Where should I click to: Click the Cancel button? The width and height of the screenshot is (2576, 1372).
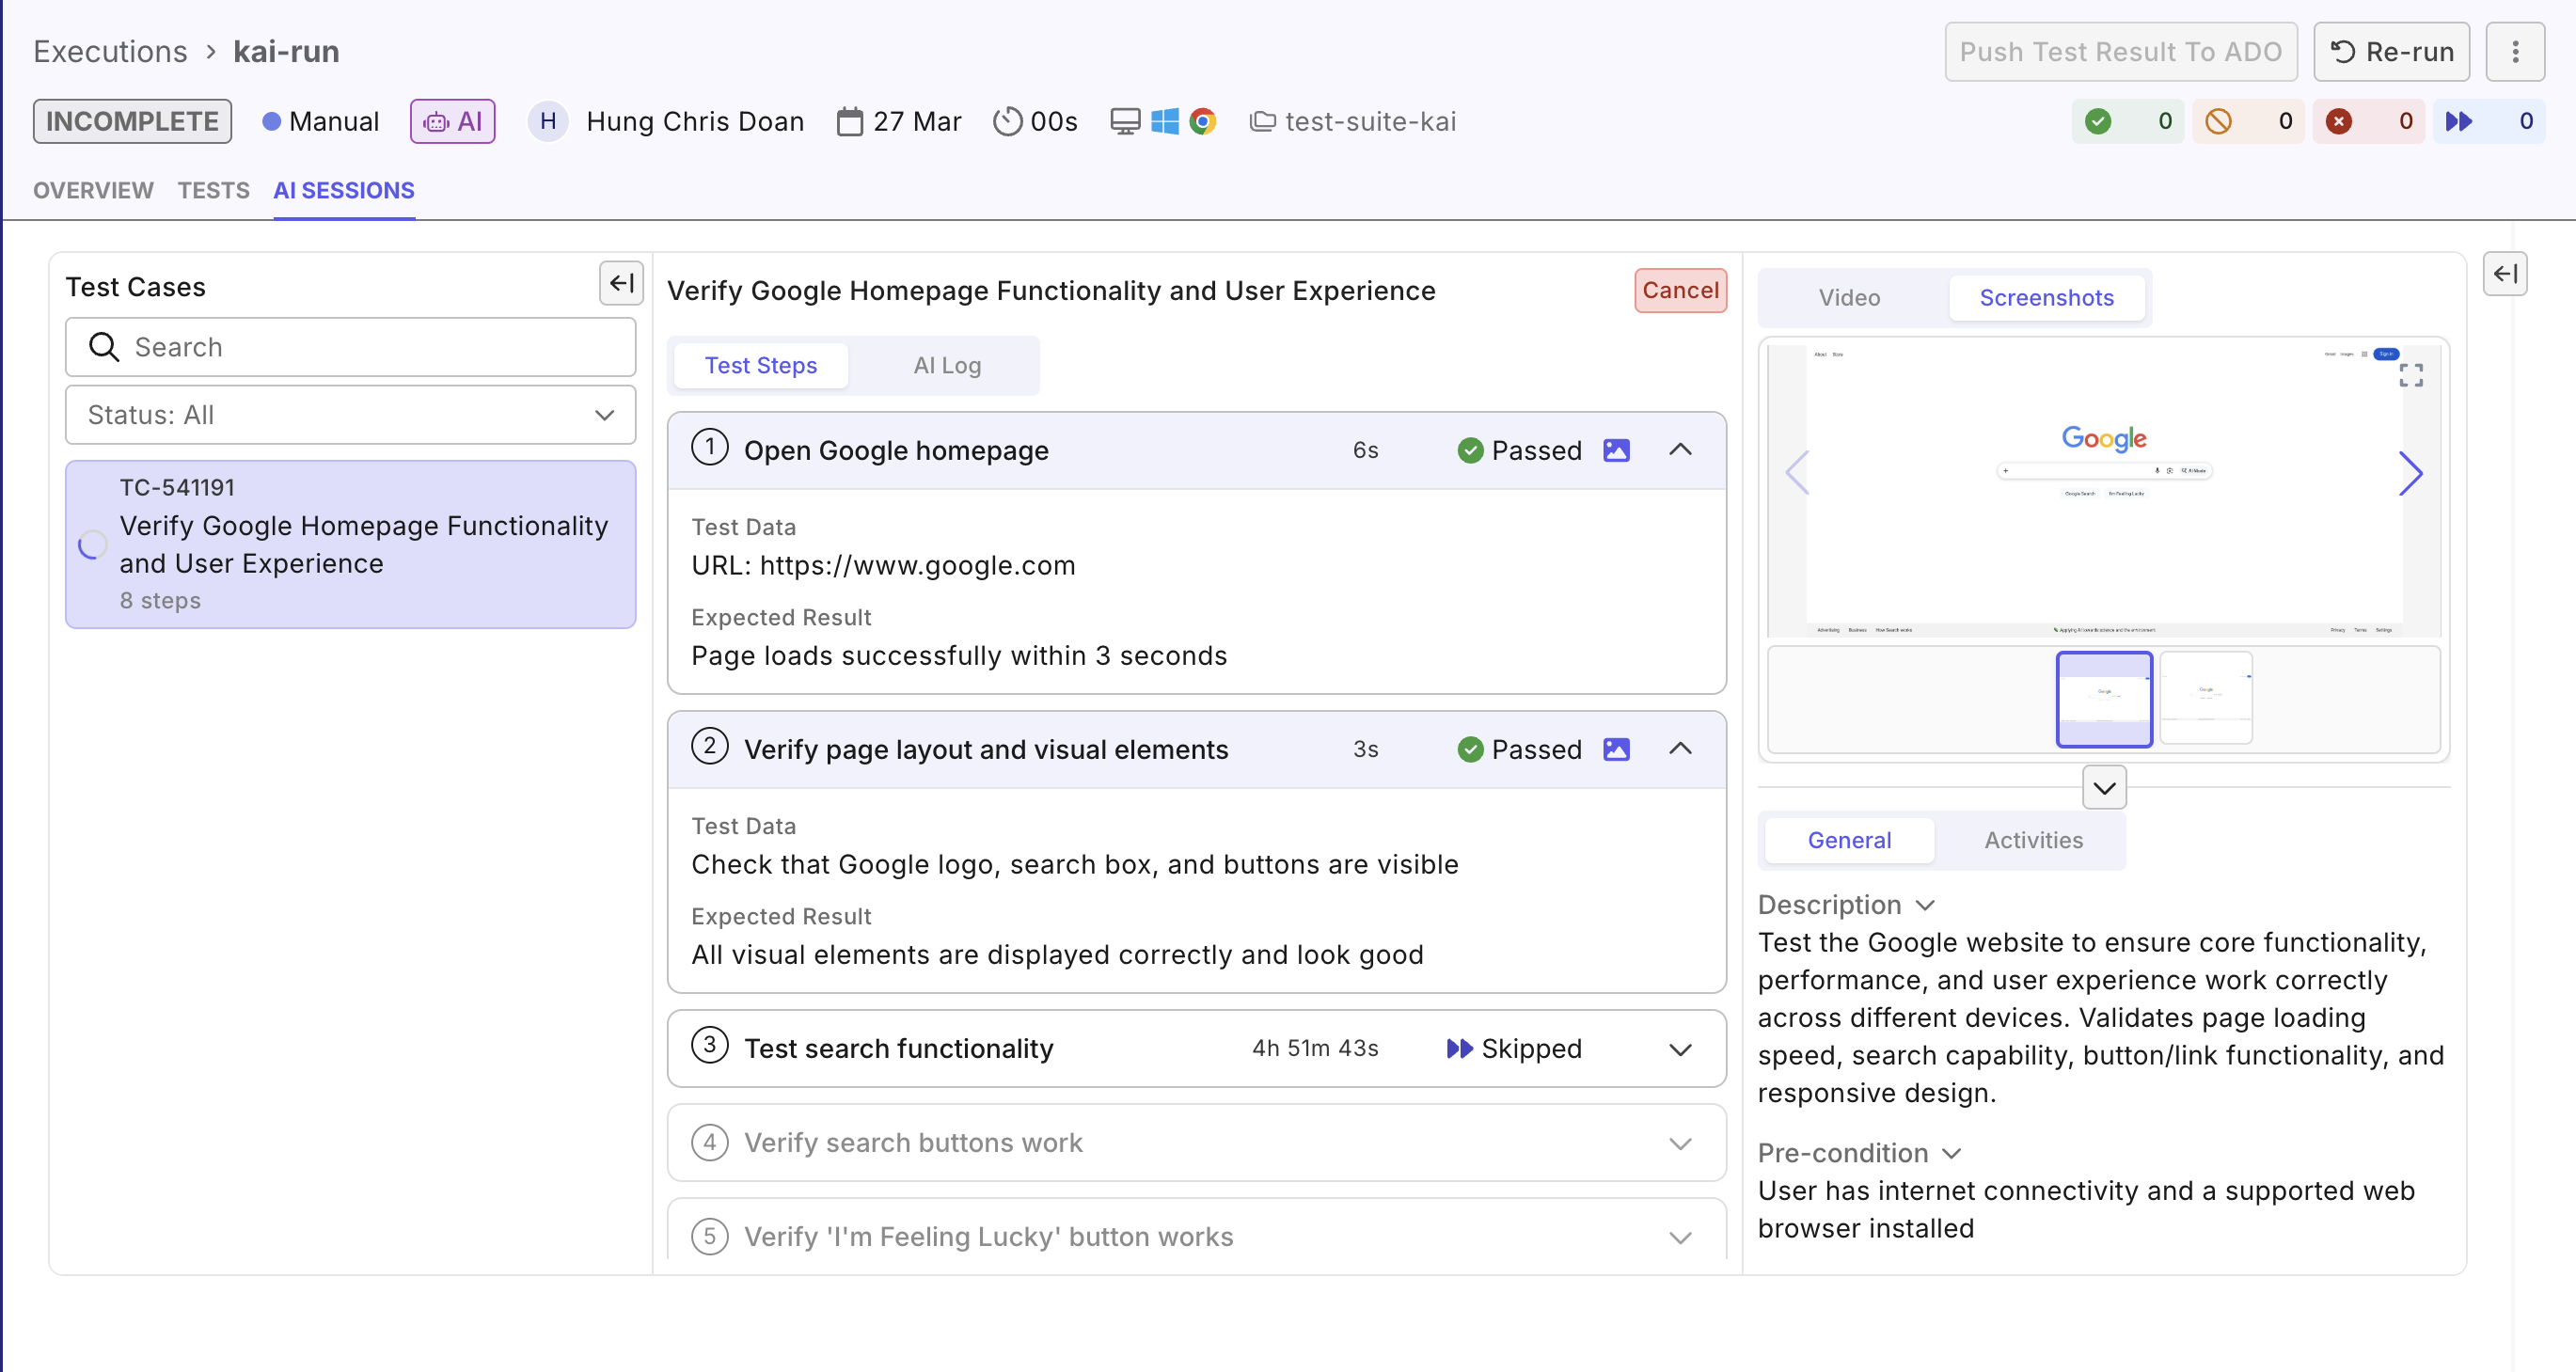[1679, 290]
